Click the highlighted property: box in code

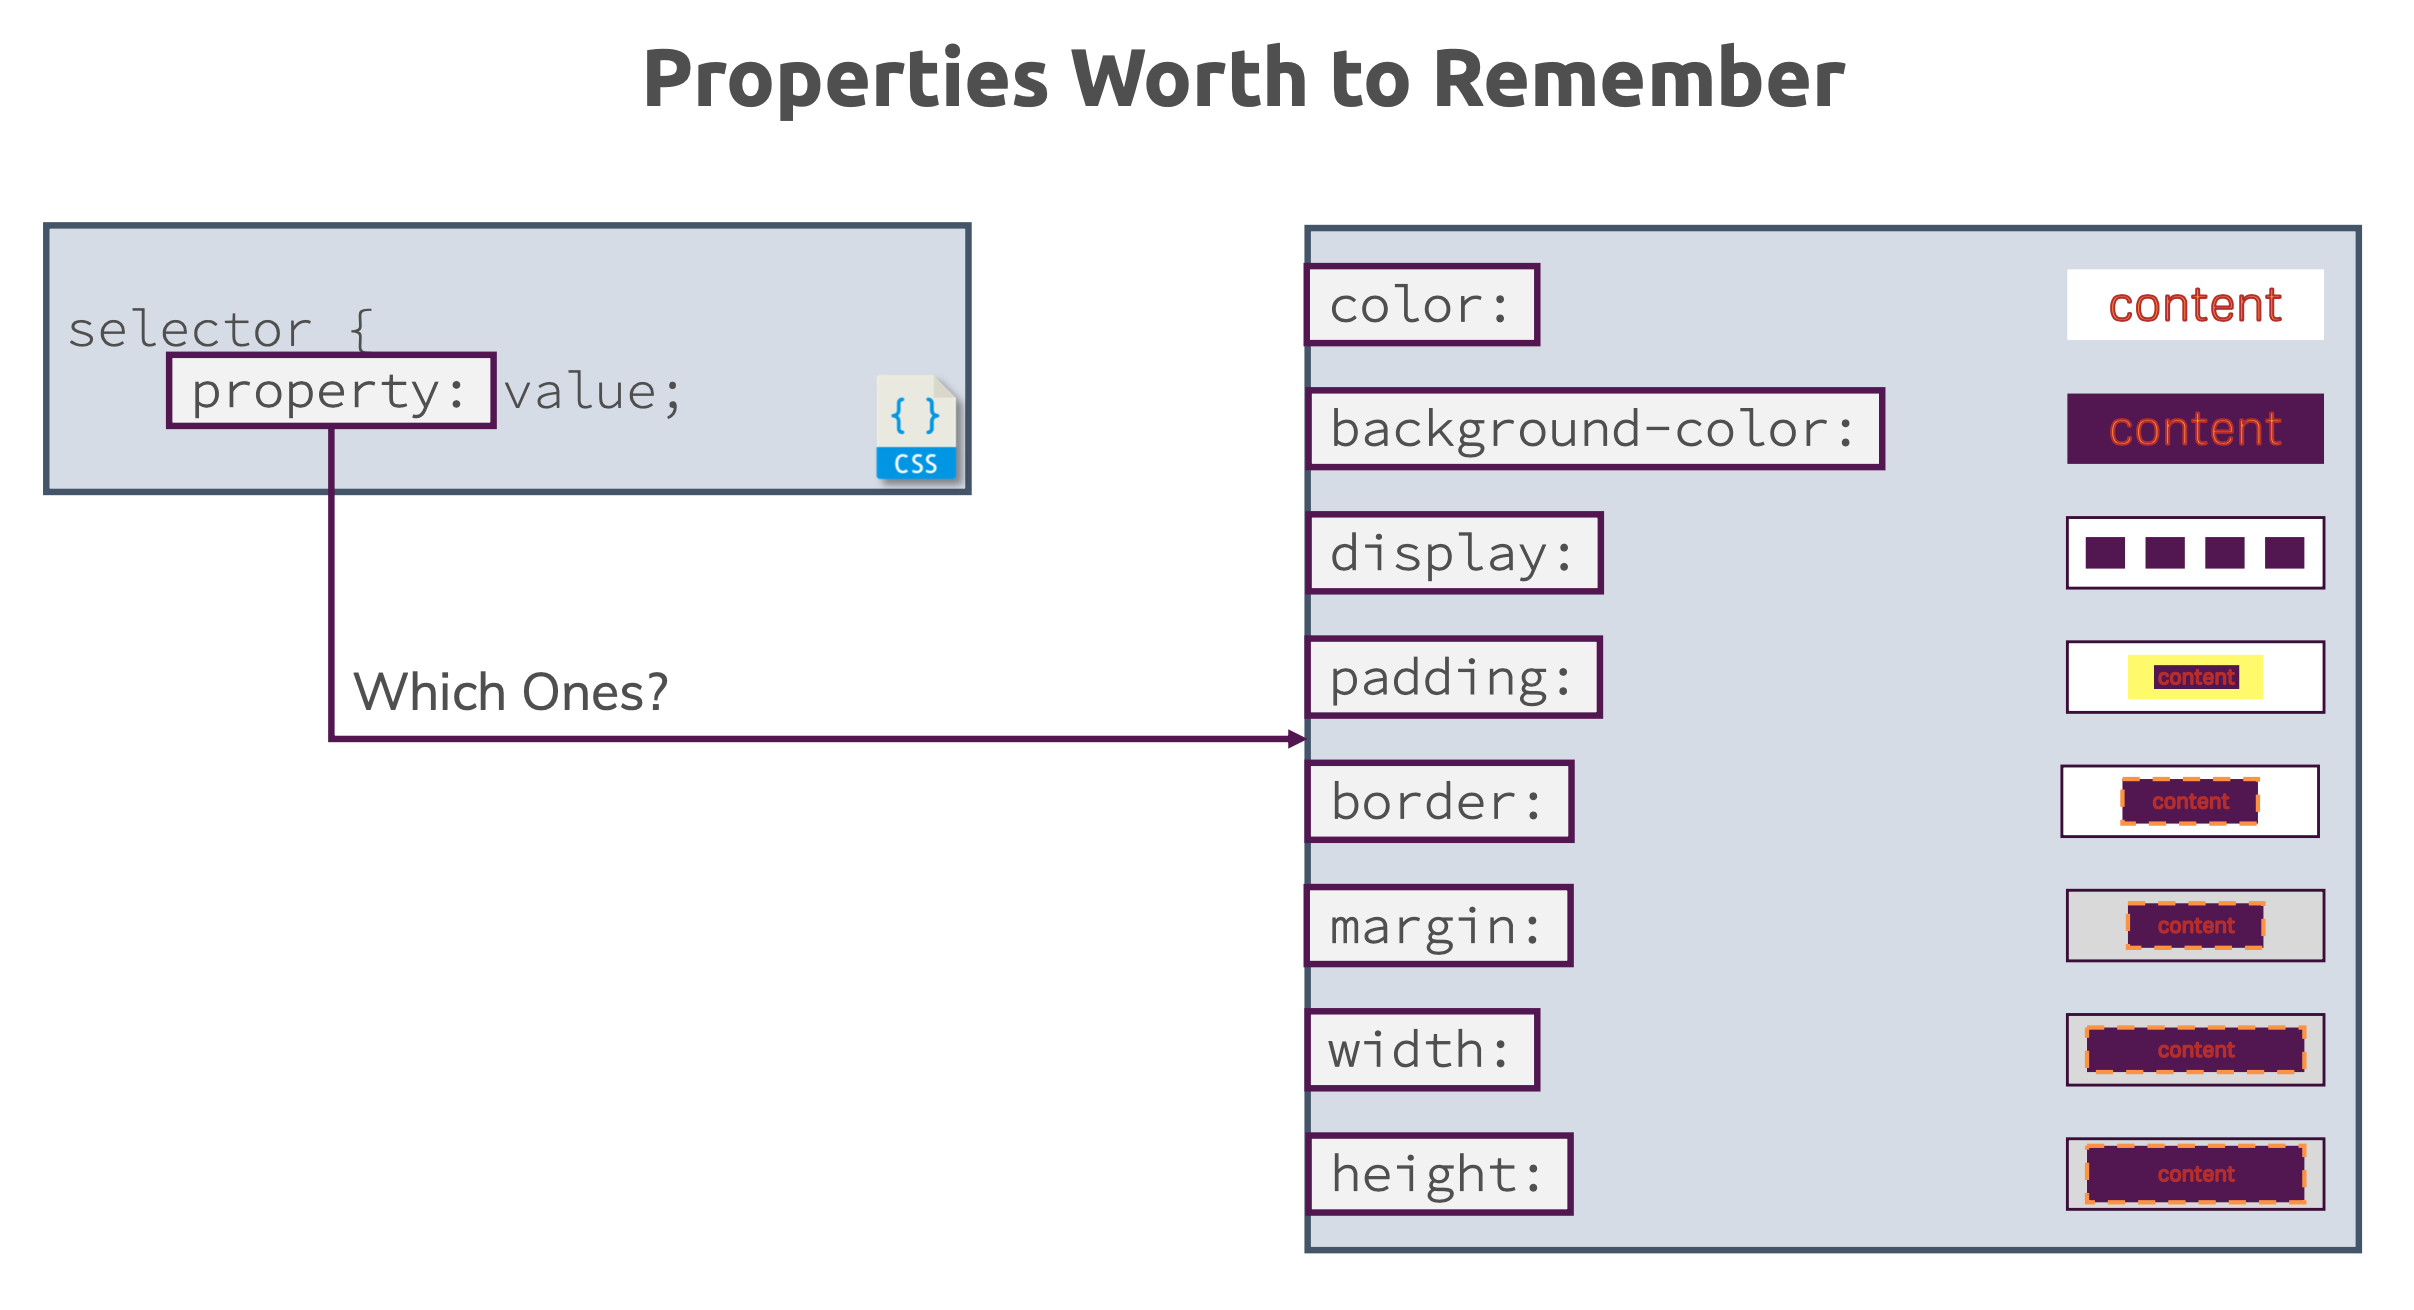[x=331, y=390]
